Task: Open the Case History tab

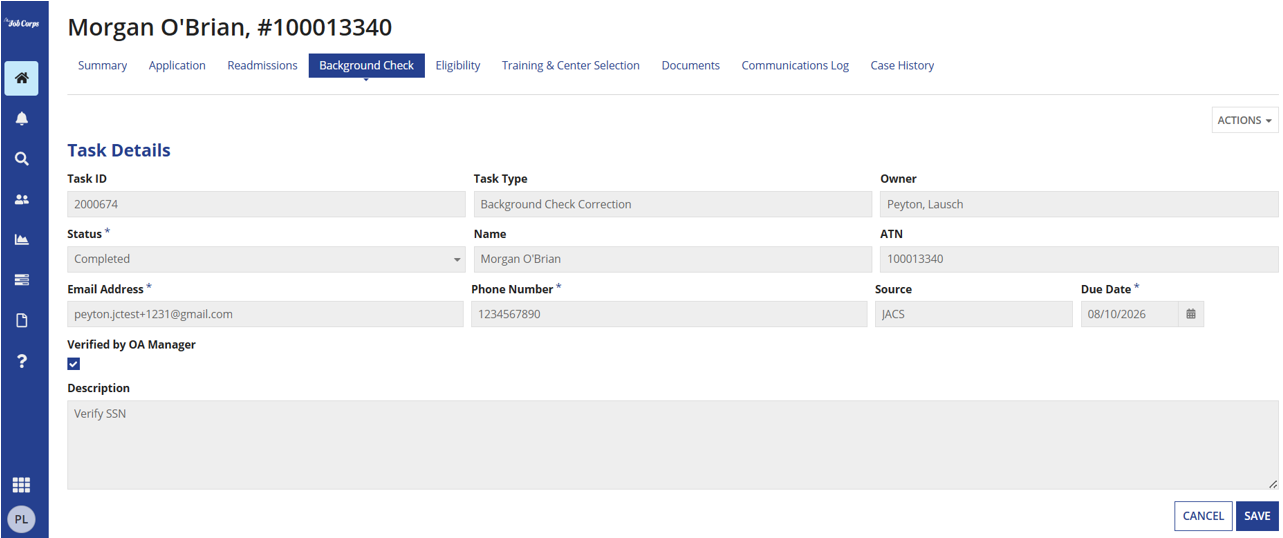Action: coord(902,66)
